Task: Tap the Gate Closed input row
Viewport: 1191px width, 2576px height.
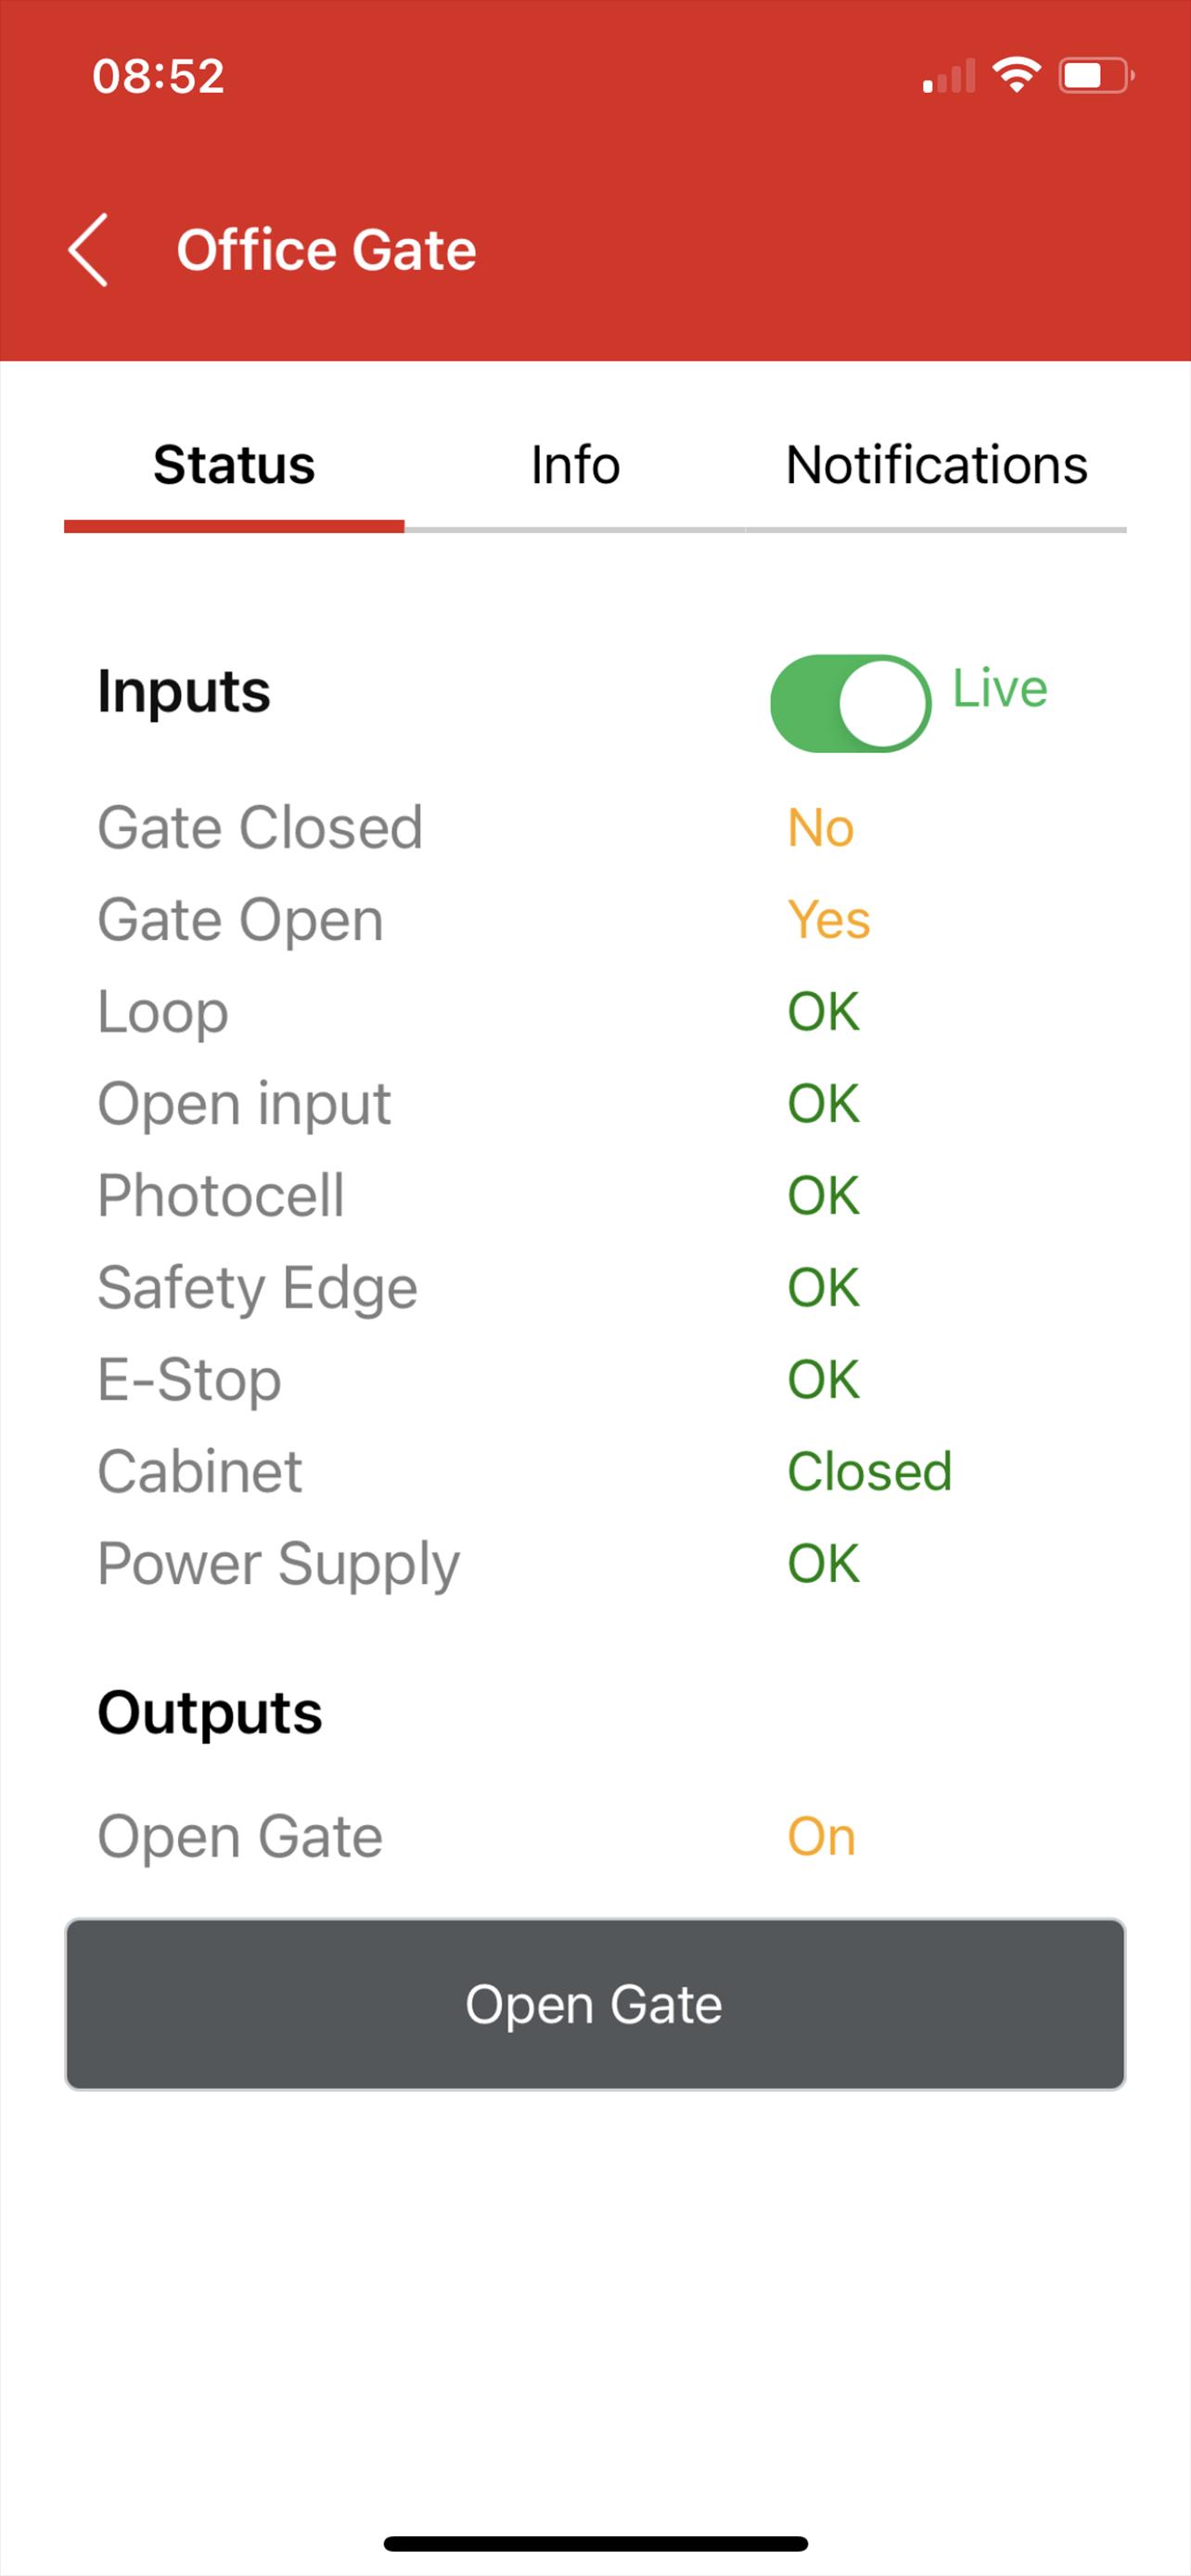Action: 595,828
